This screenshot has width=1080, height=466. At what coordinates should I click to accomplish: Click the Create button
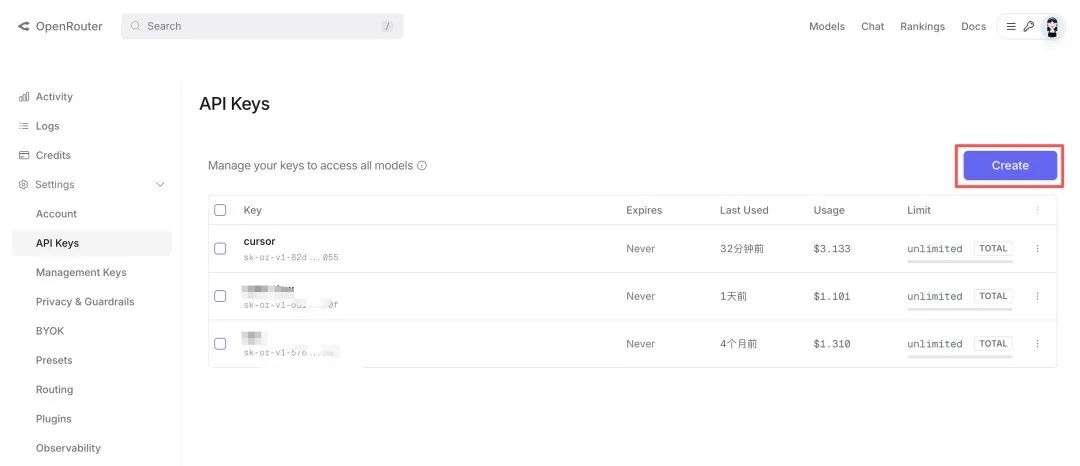coord(1010,165)
